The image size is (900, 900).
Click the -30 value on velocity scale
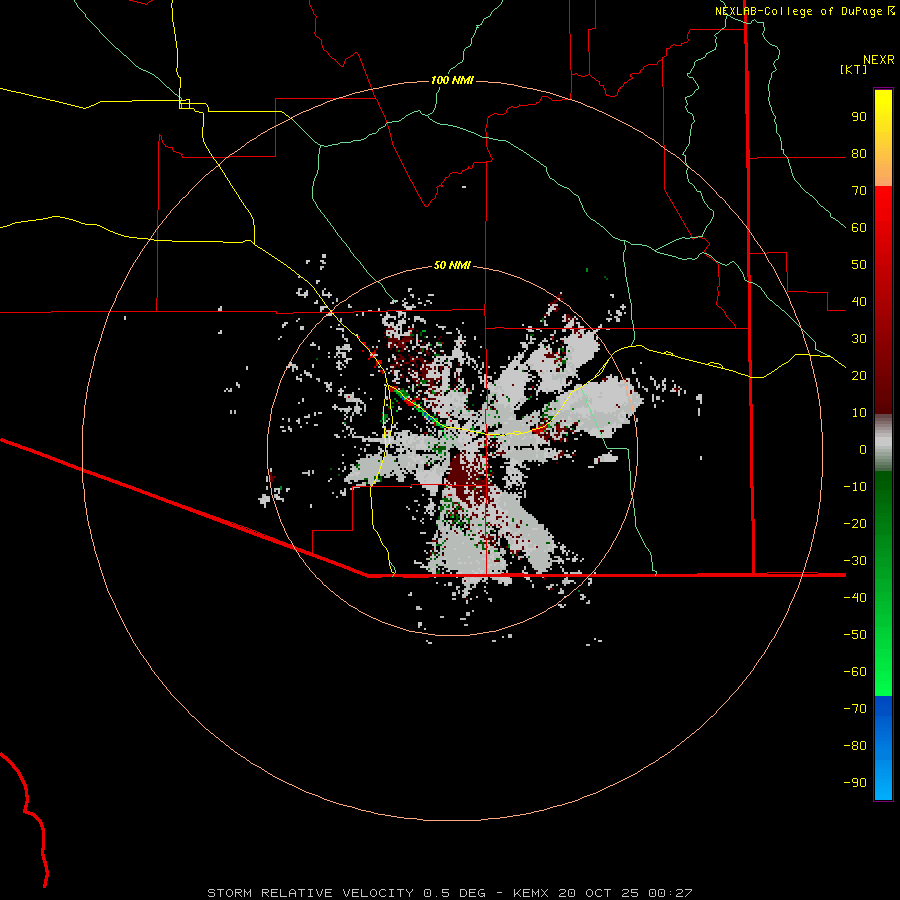(x=855, y=561)
